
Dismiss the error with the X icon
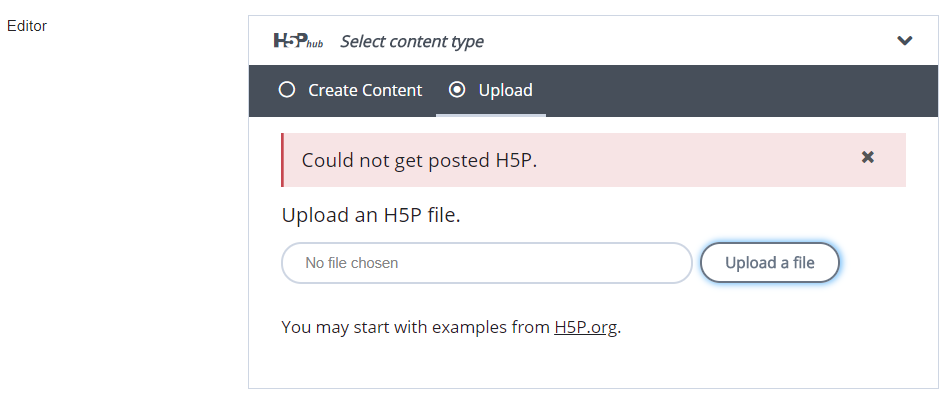tap(868, 157)
